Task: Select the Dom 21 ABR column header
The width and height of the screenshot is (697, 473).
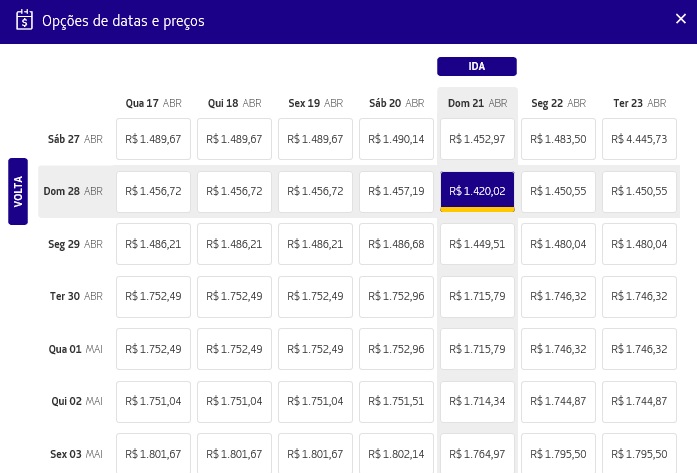Action: tap(478, 103)
